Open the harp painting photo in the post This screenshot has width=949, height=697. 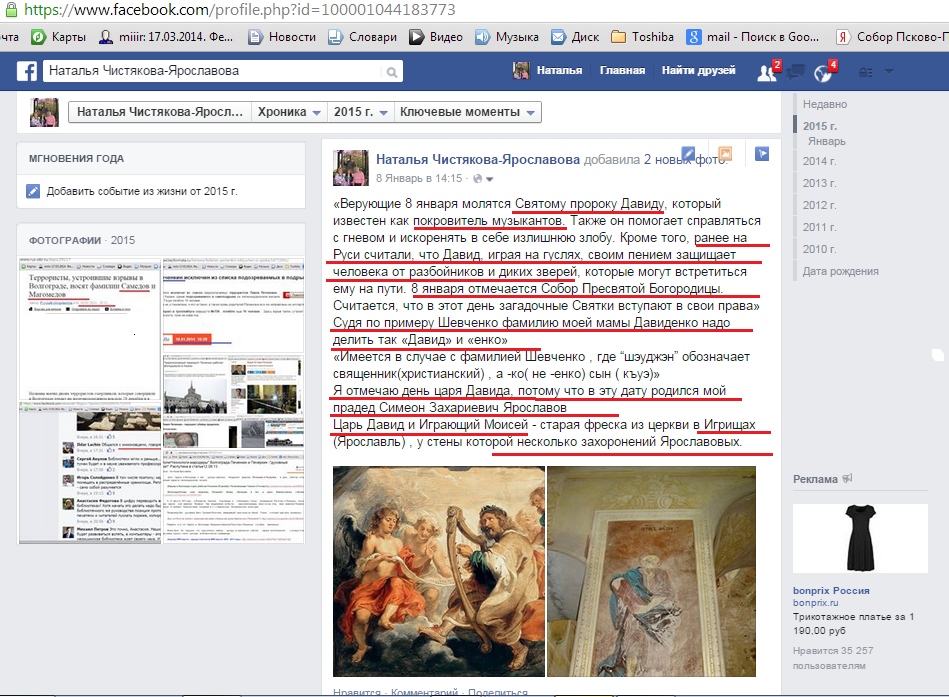pos(439,571)
